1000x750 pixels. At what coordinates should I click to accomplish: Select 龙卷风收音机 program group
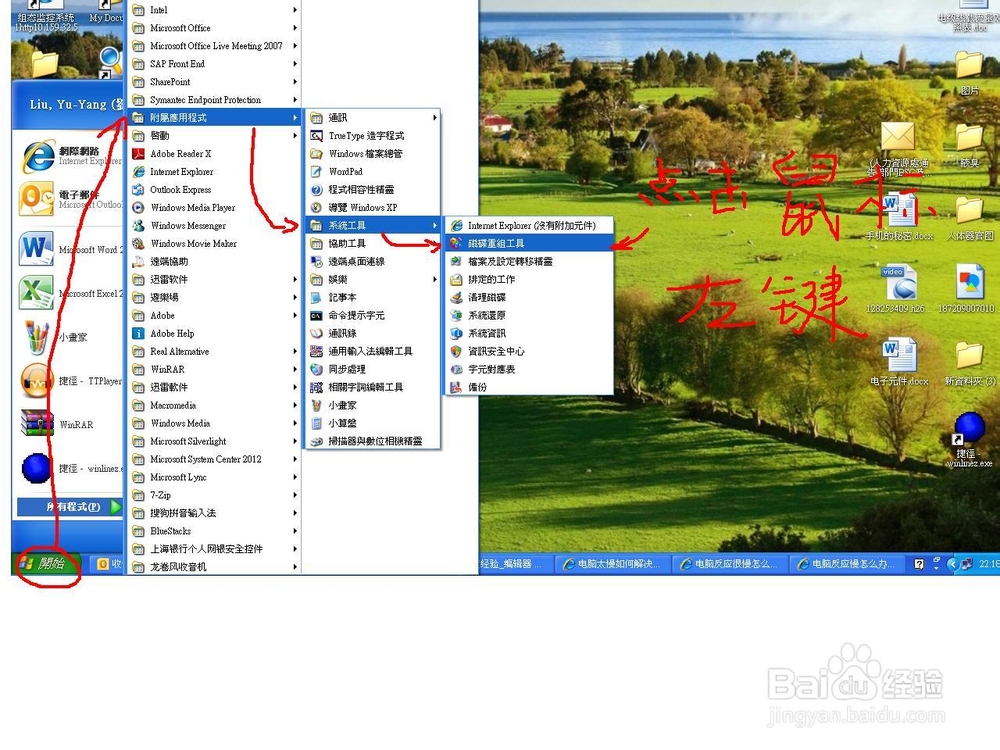coord(214,566)
